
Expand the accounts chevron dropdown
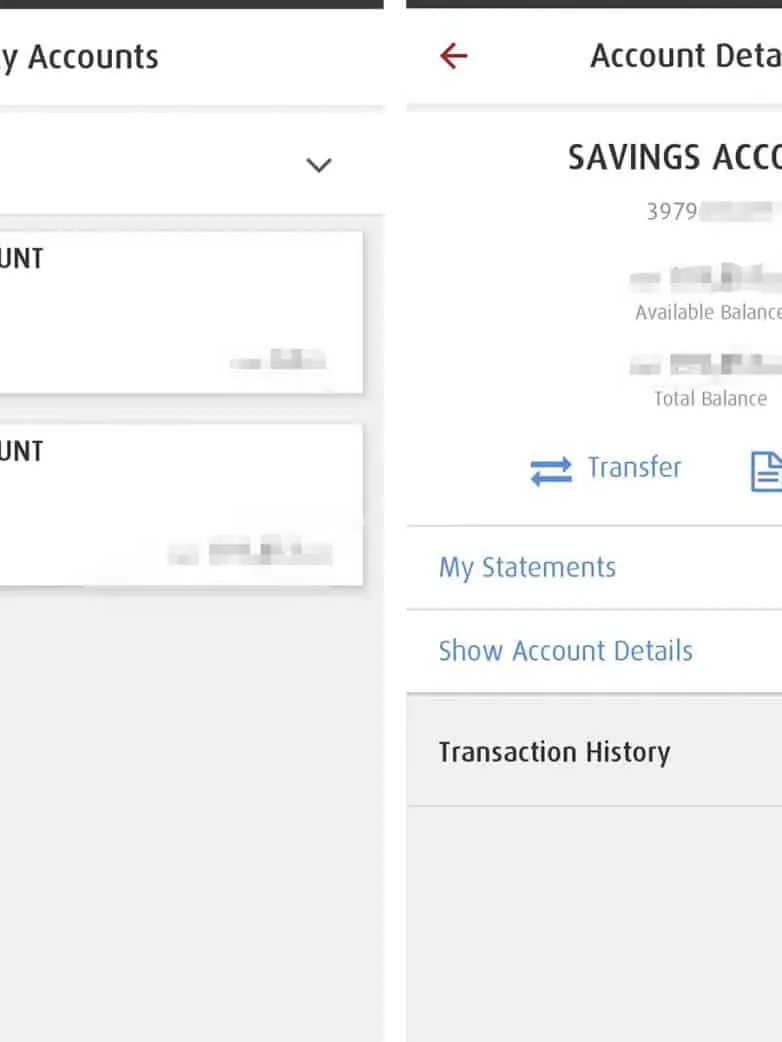coord(318,165)
